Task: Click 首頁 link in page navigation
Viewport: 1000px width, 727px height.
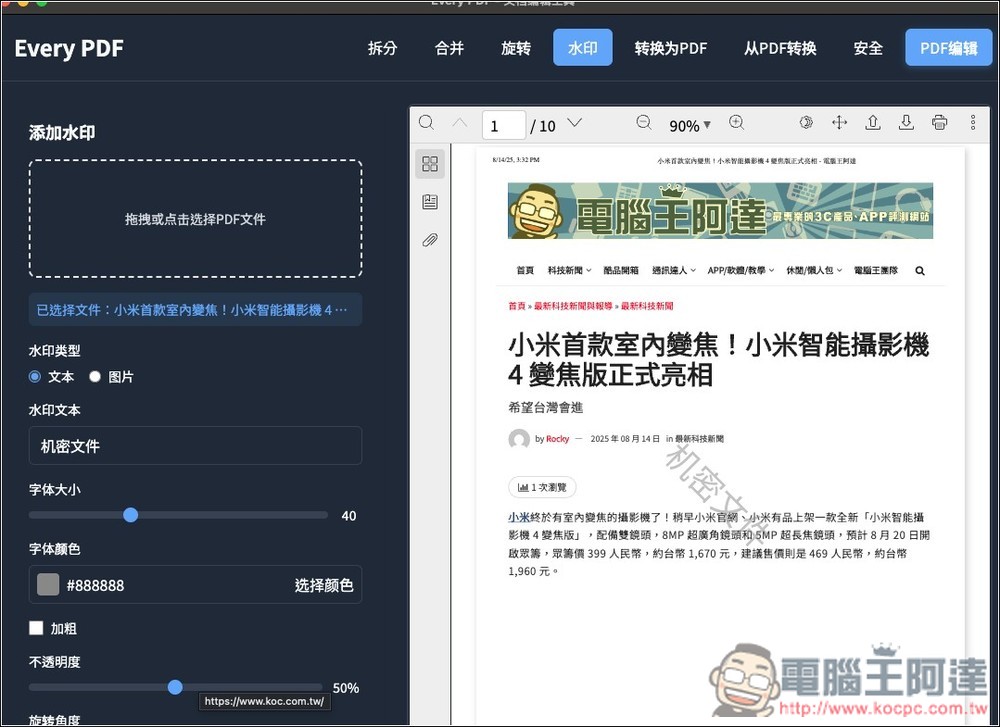Action: pyautogui.click(x=525, y=270)
